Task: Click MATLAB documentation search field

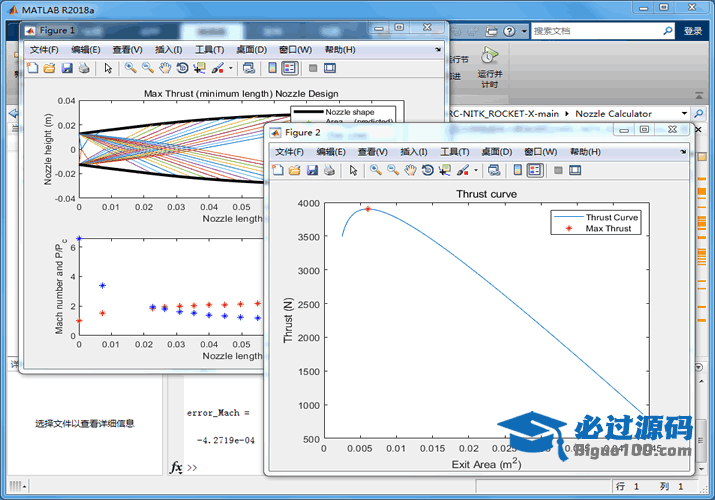Action: pos(596,31)
